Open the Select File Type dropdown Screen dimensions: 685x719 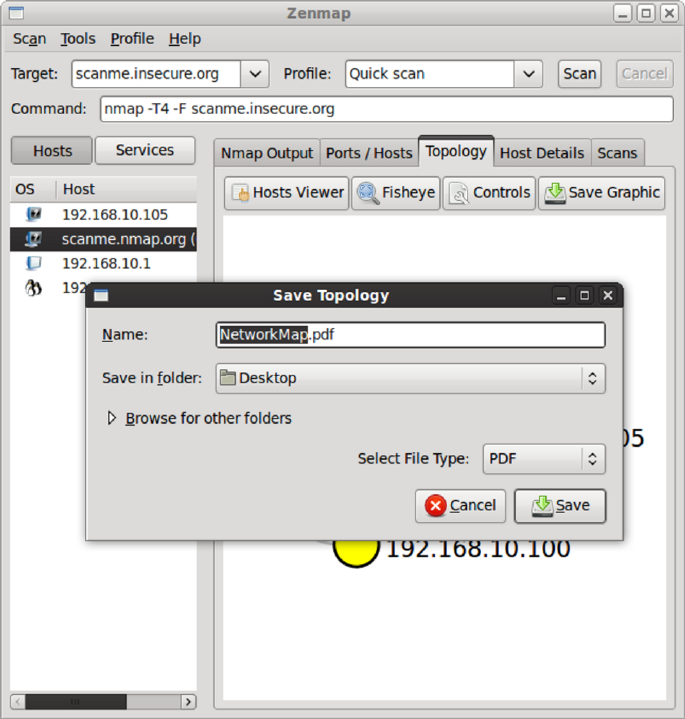[544, 459]
